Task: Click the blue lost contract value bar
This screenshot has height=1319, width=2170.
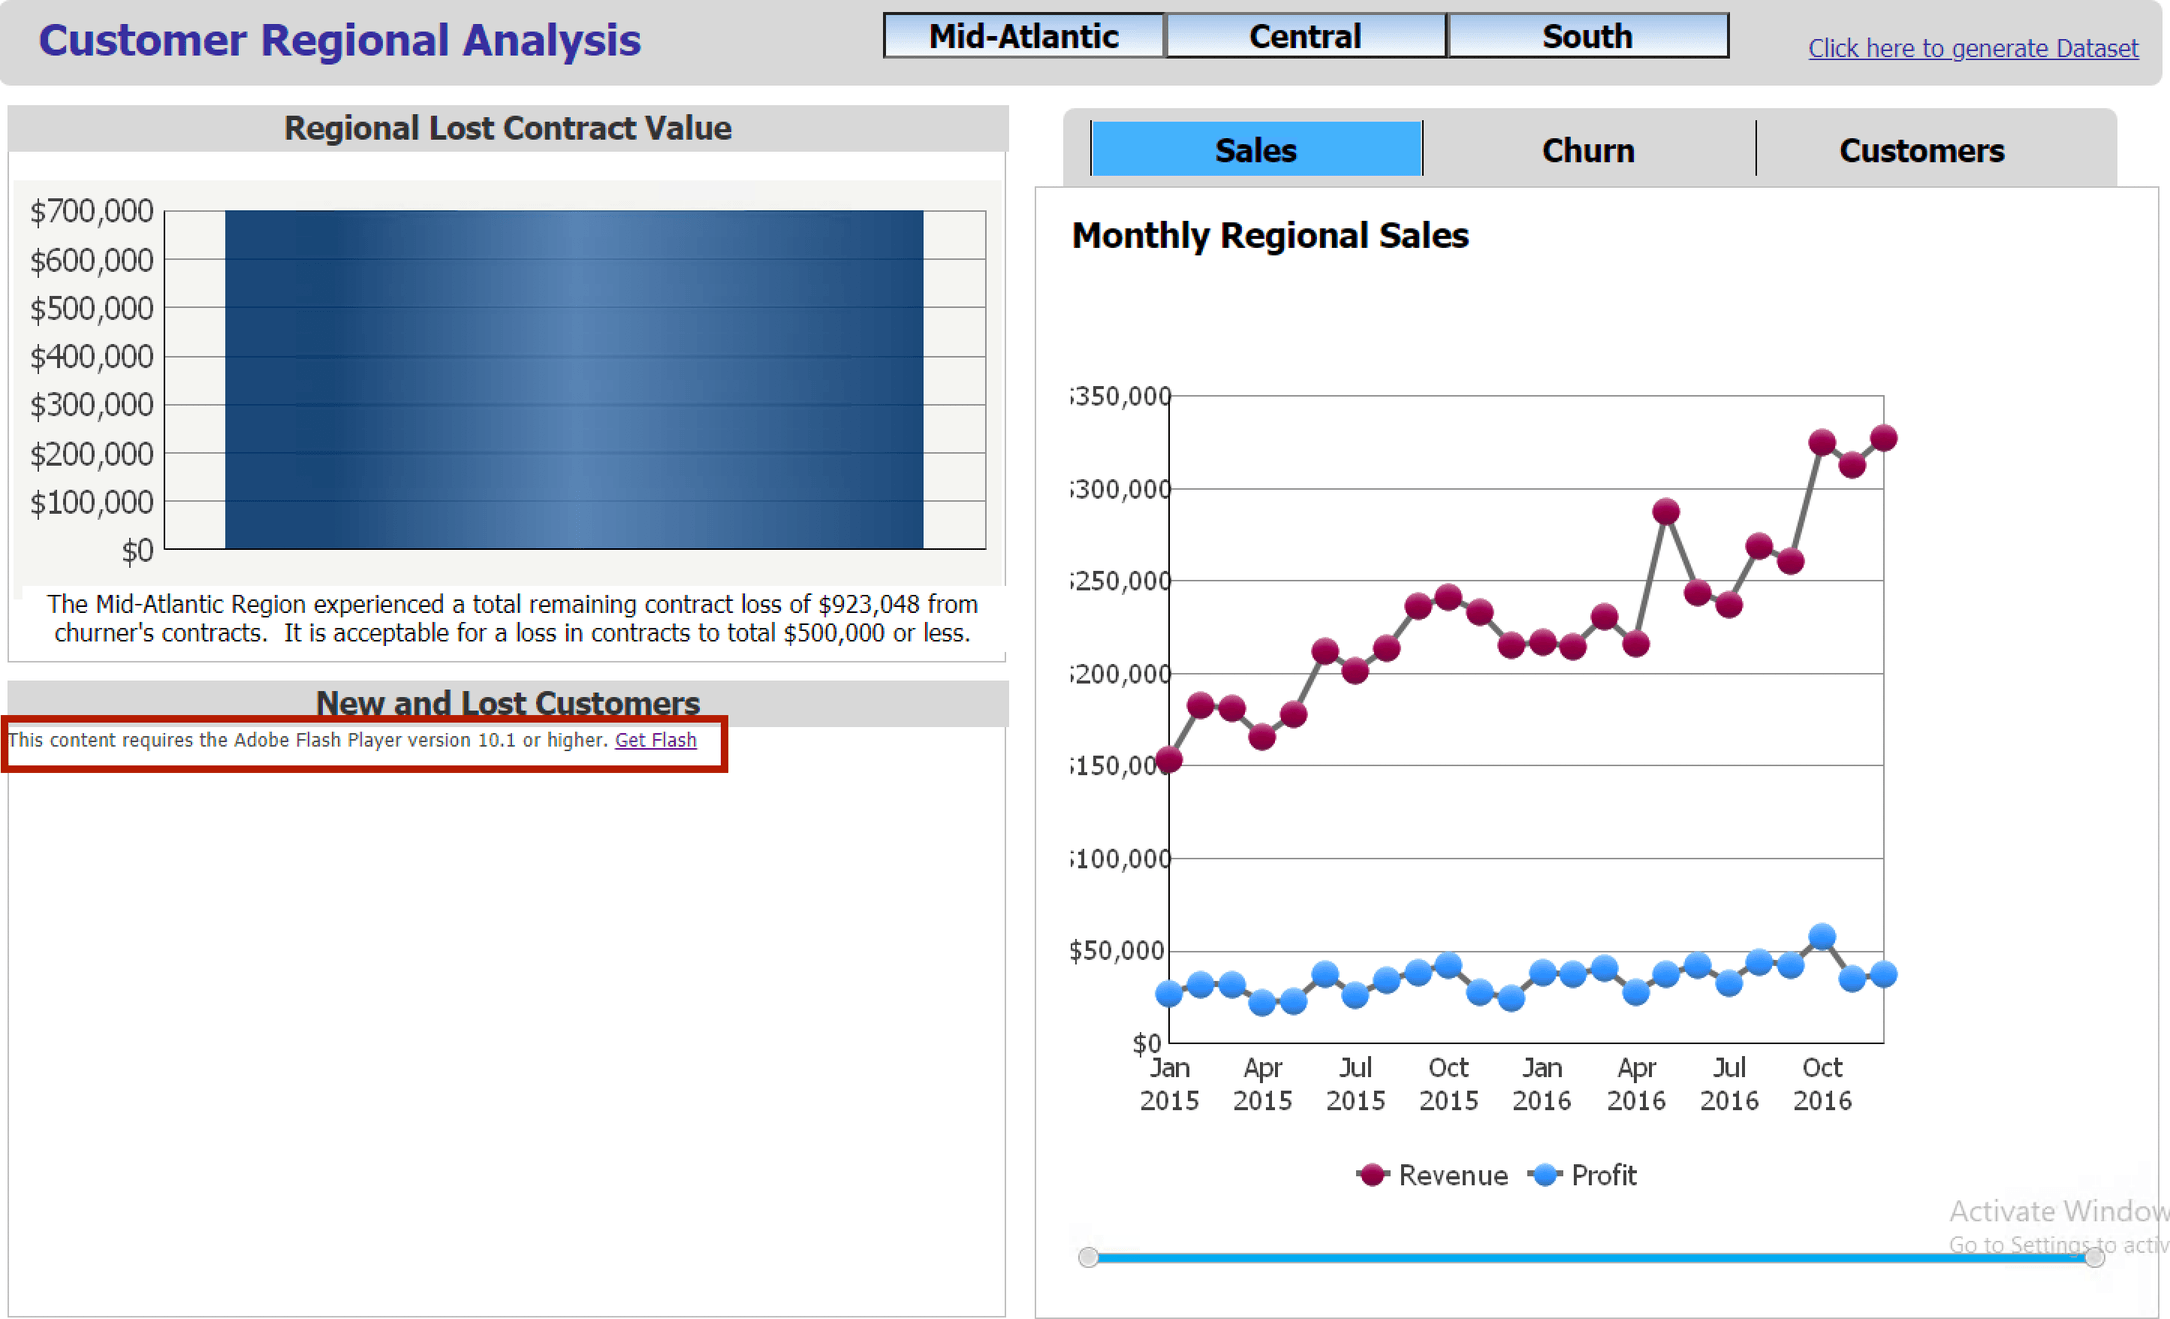Action: (x=573, y=379)
